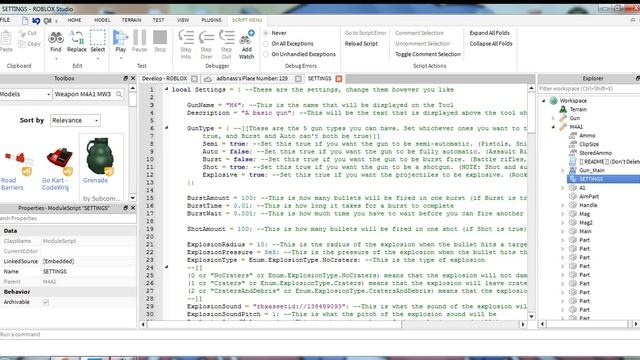Select On Unhandled Exceptions option
Screen dimensions: 640x360
click(x=266, y=54)
